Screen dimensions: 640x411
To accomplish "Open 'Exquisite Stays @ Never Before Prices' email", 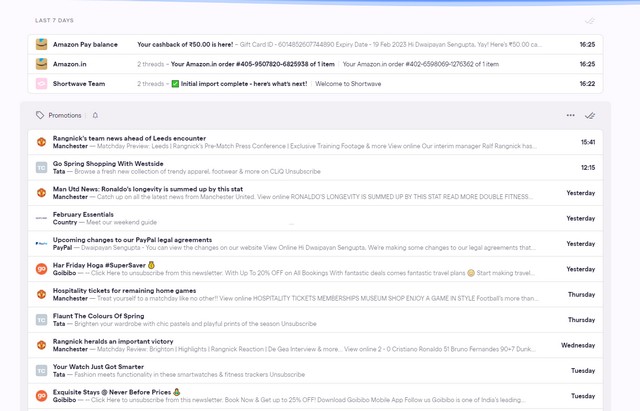I will (x=316, y=396).
